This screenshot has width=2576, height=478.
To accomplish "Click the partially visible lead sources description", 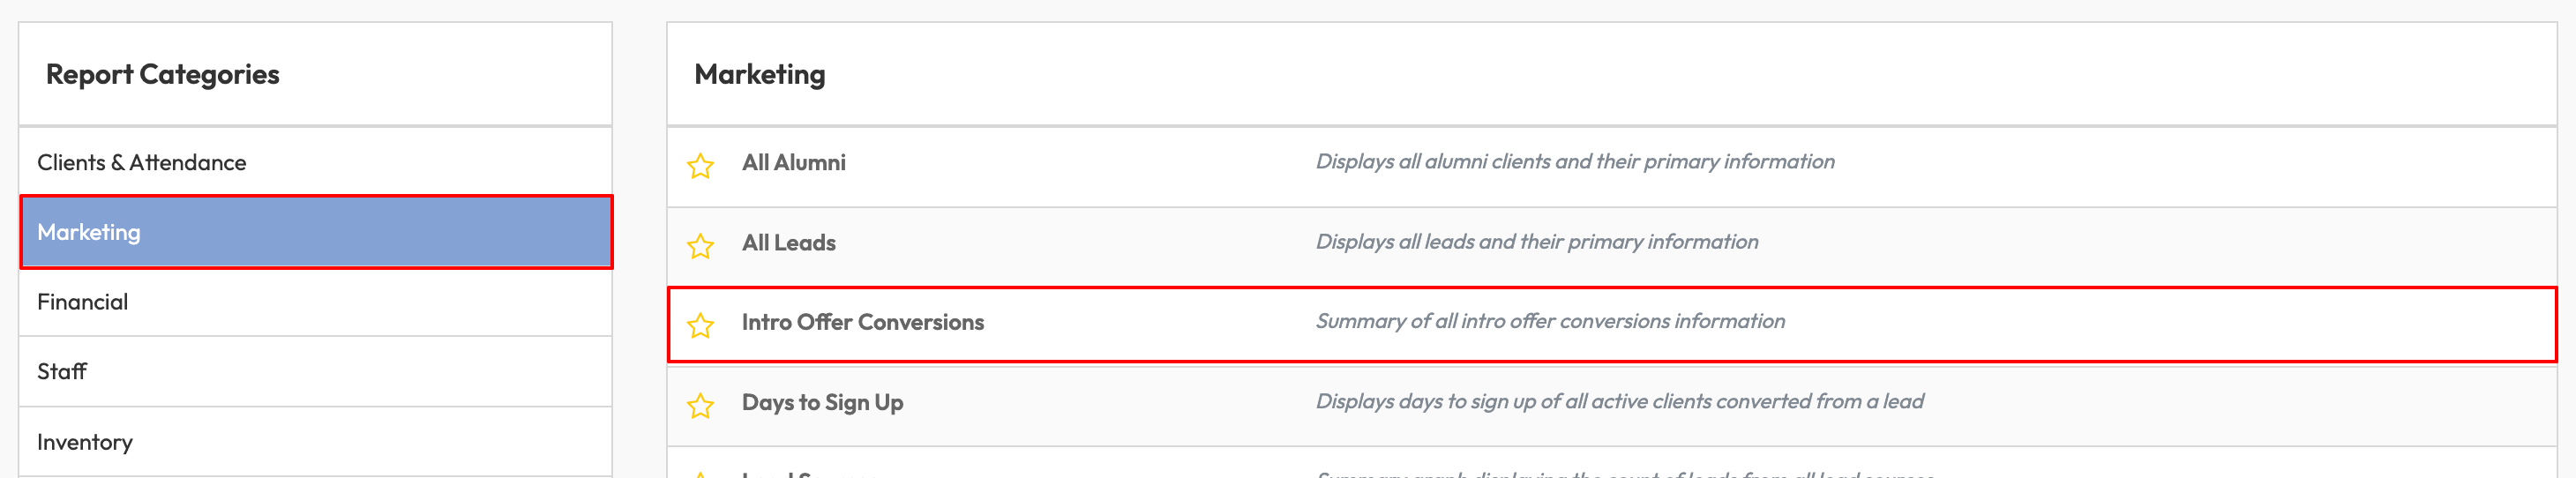I will tap(1625, 473).
